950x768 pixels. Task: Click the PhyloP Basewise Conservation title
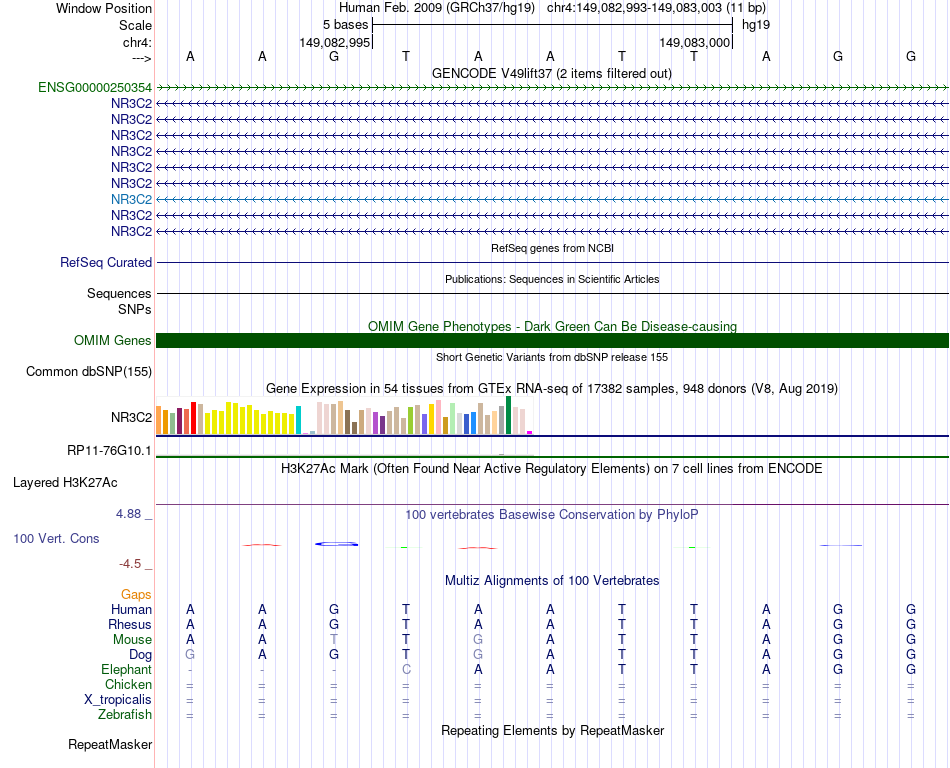click(552, 514)
